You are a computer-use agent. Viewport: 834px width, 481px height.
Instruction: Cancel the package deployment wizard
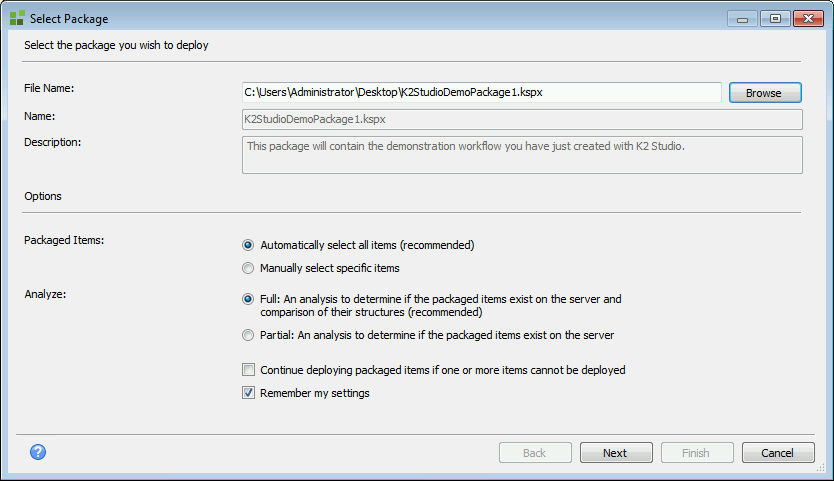(x=778, y=453)
